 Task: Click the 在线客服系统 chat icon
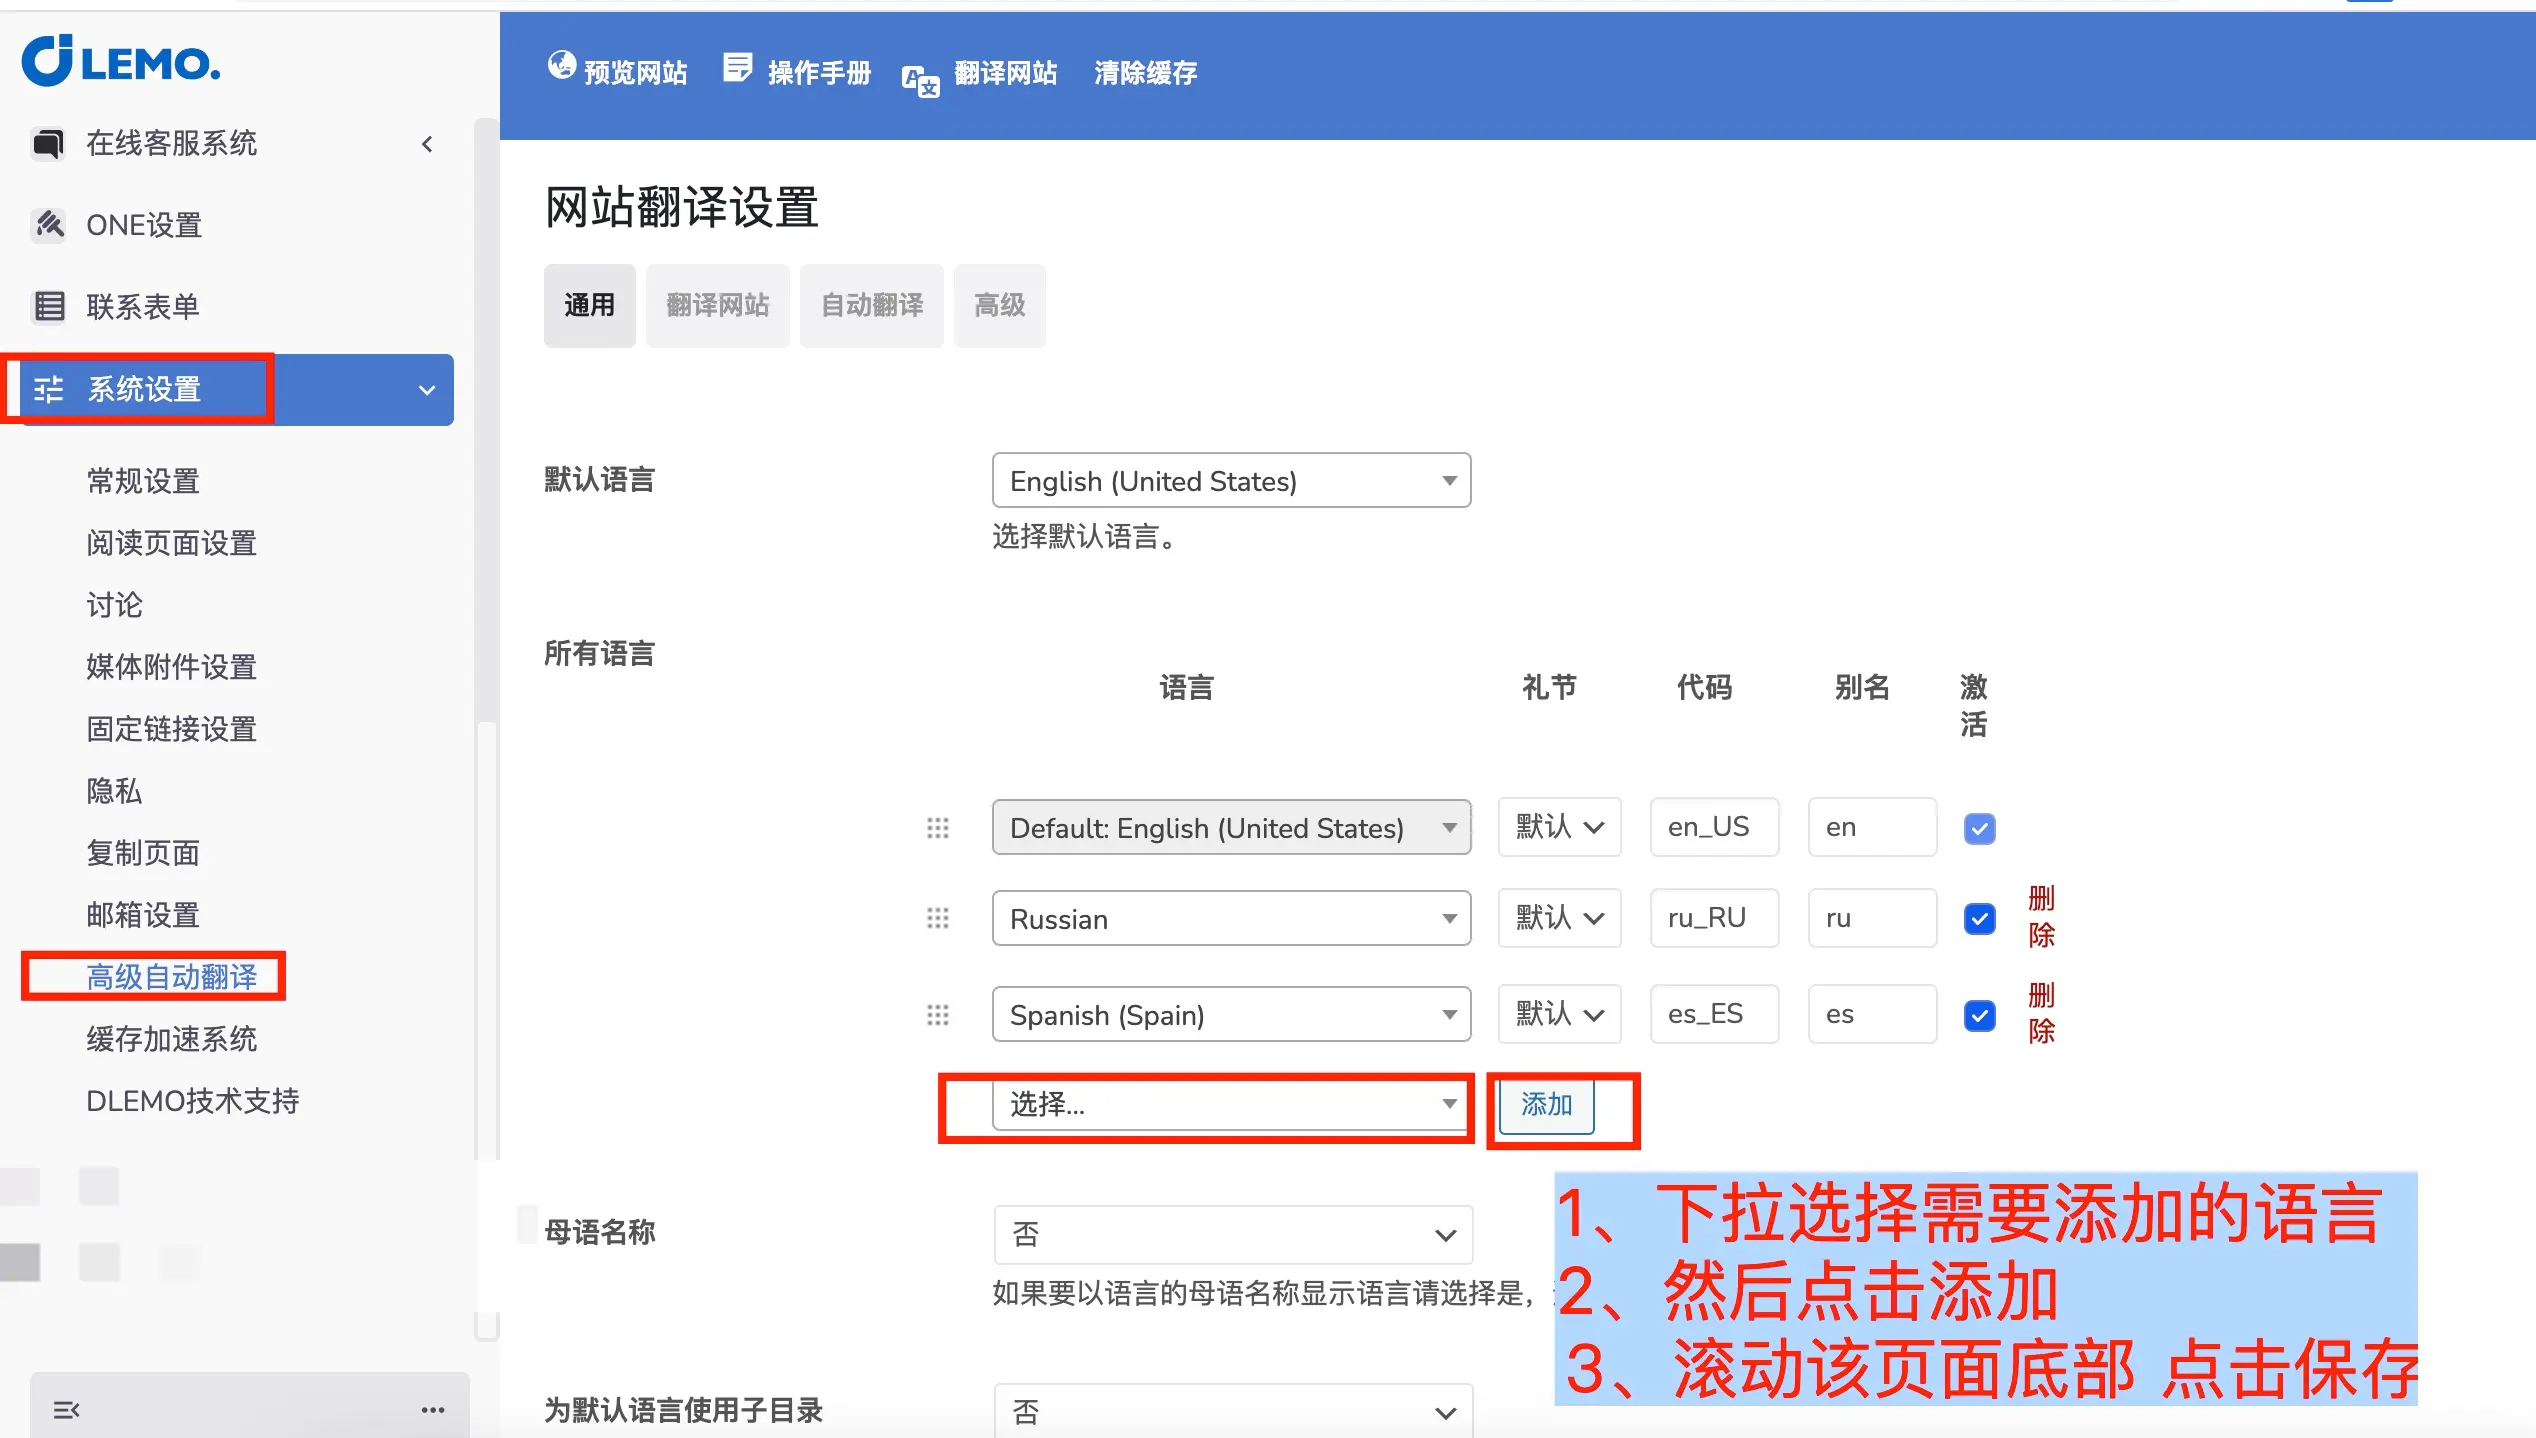(x=48, y=144)
